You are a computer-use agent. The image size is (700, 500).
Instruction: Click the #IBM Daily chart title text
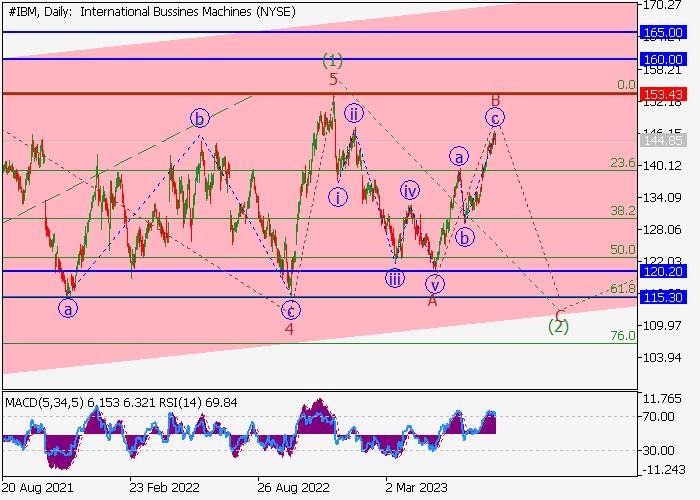pos(152,11)
